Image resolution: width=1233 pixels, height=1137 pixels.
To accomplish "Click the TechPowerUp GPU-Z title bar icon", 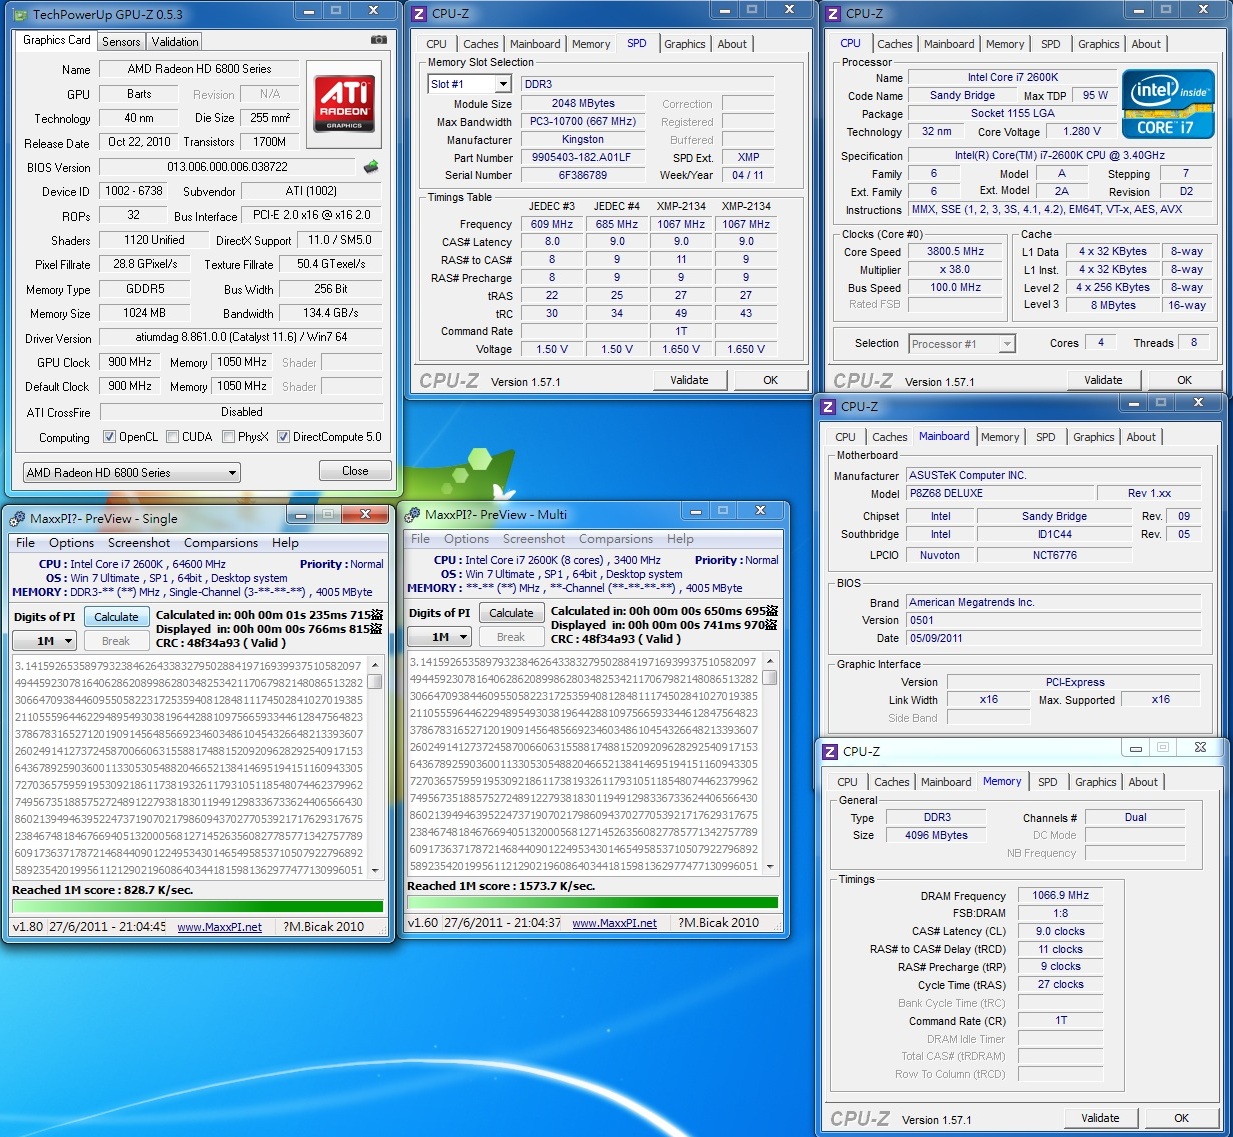I will tap(20, 14).
